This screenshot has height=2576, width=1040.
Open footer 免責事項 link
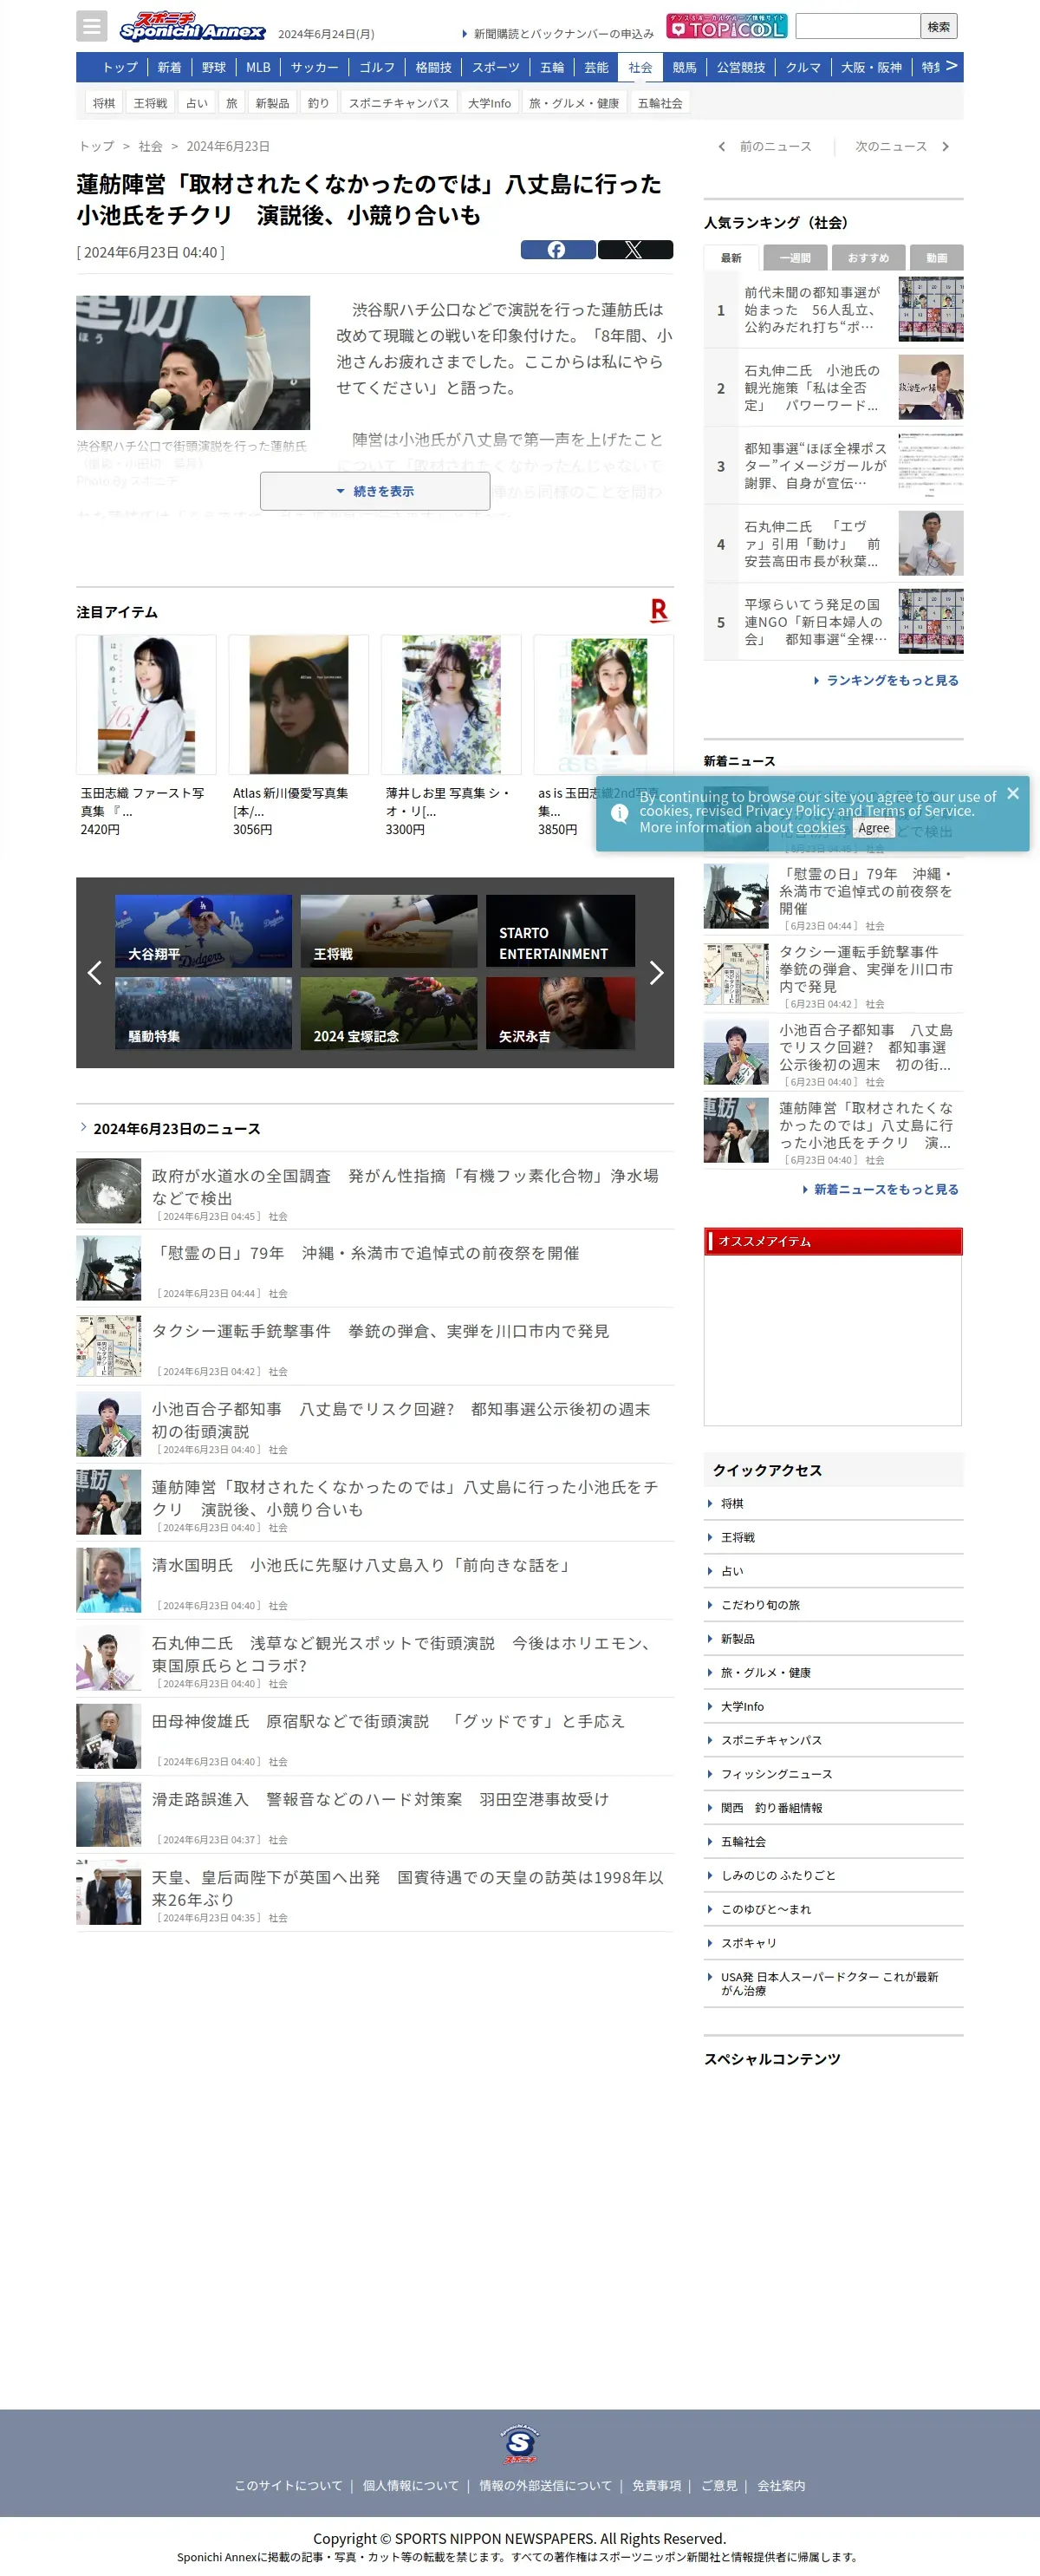tap(656, 2486)
